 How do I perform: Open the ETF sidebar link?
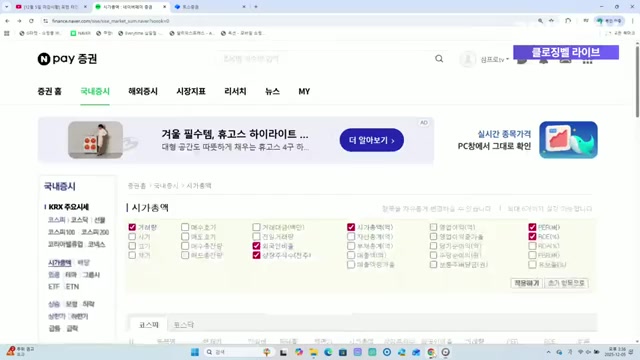[x=54, y=287]
